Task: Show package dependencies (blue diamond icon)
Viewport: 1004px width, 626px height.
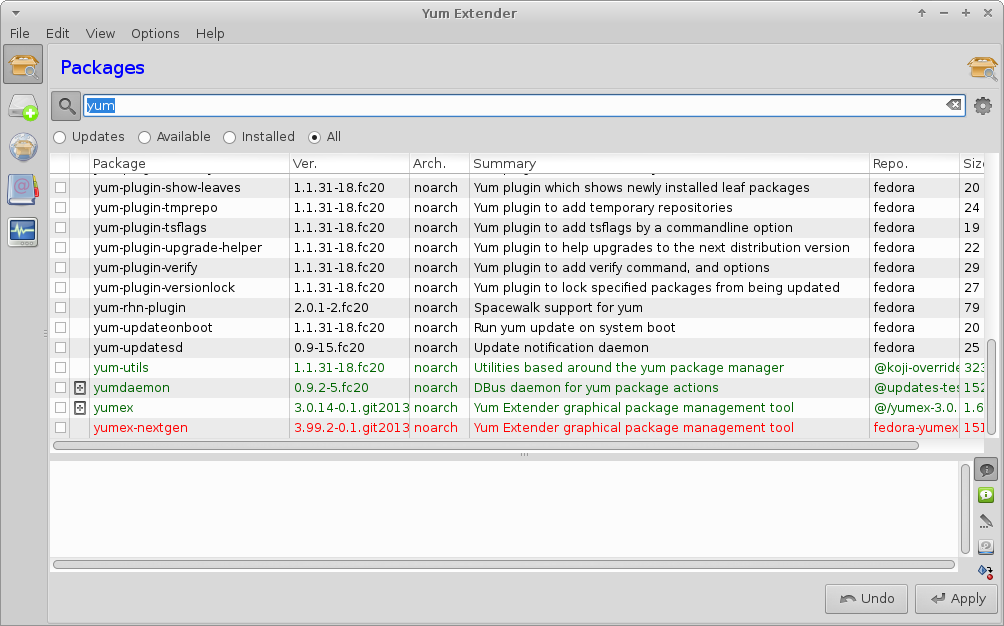Action: (986, 571)
